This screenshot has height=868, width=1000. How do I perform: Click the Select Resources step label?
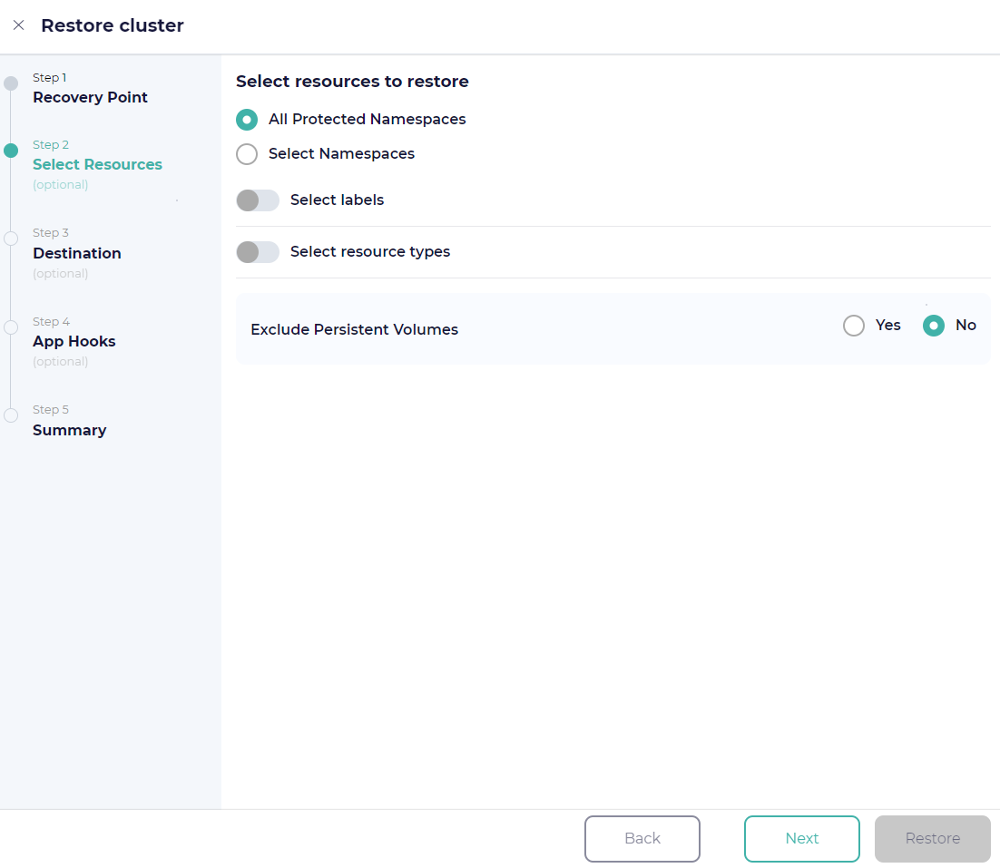pyautogui.click(x=97, y=164)
